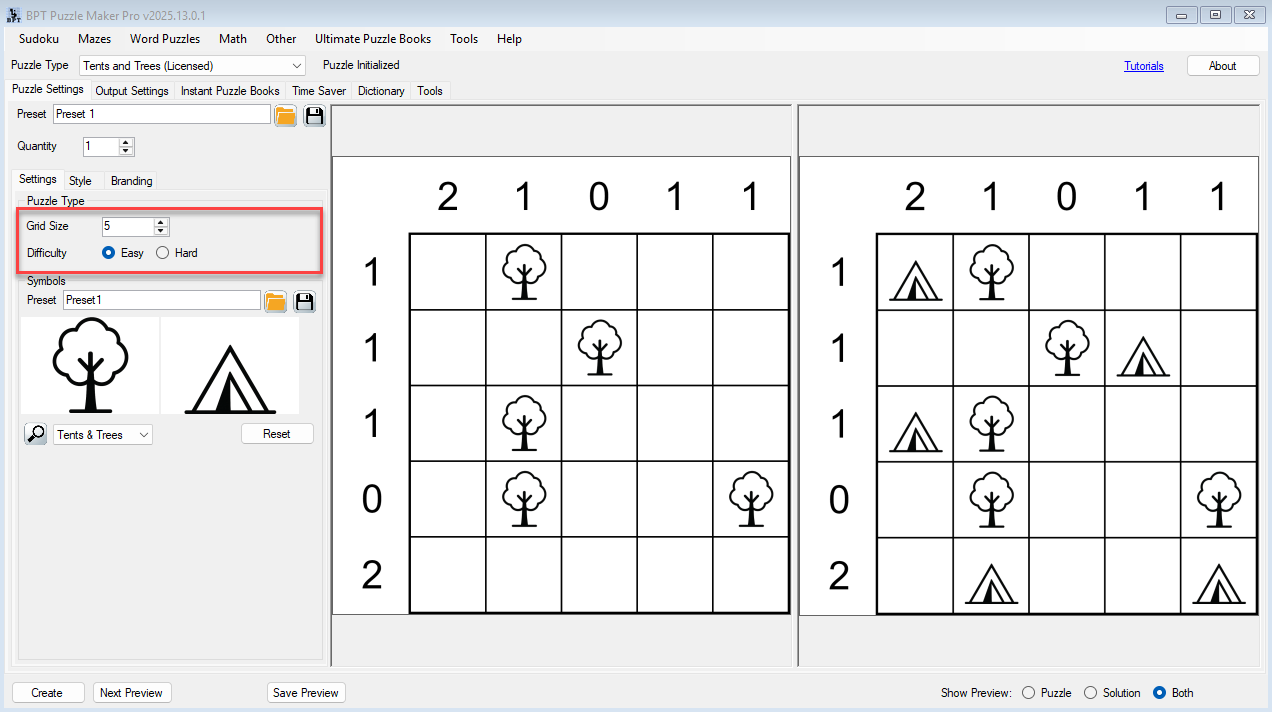Select Easy difficulty radio button
Image resolution: width=1272 pixels, height=712 pixels.
[x=109, y=253]
